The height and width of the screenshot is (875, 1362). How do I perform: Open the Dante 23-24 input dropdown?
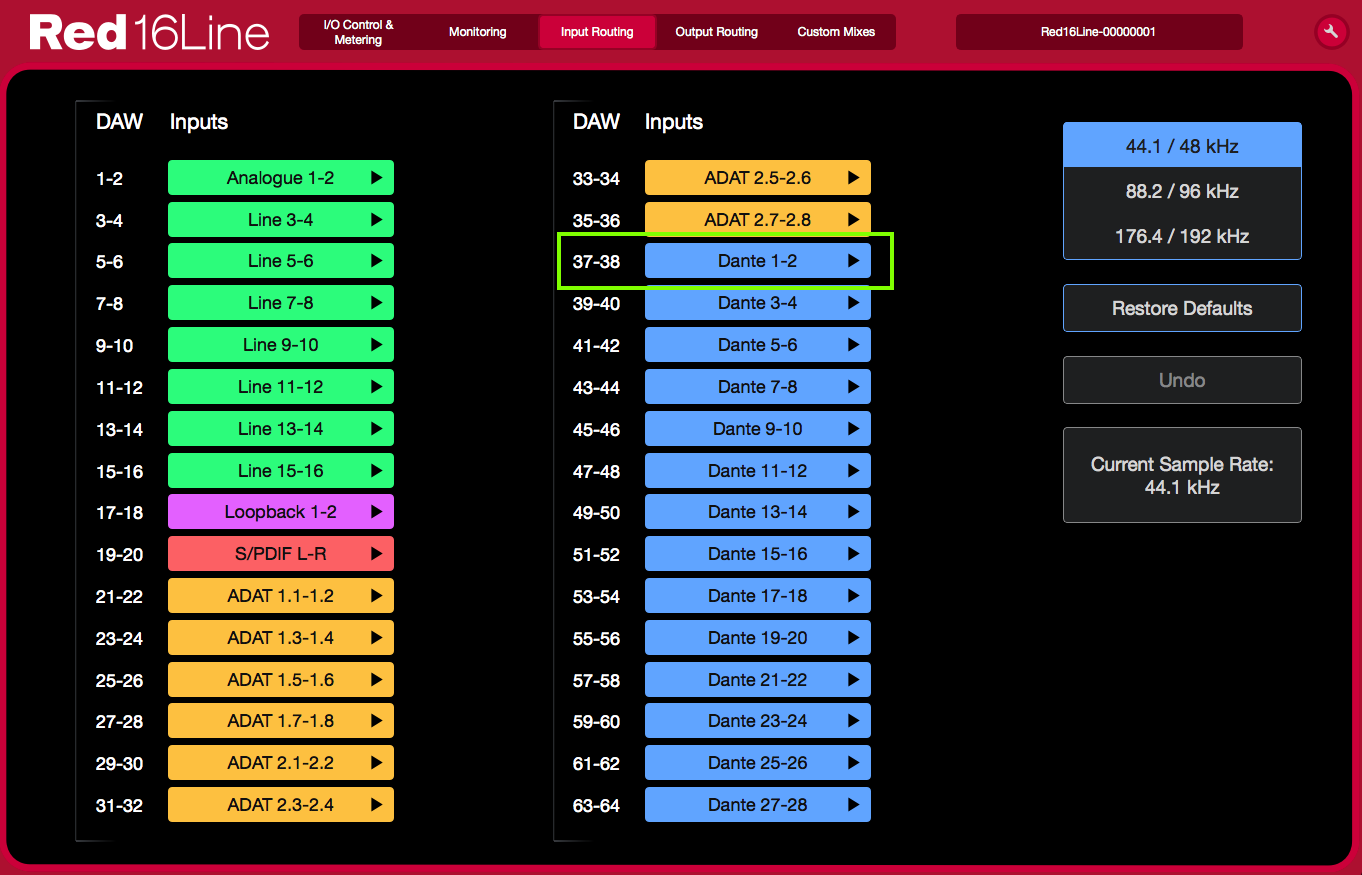(758, 721)
